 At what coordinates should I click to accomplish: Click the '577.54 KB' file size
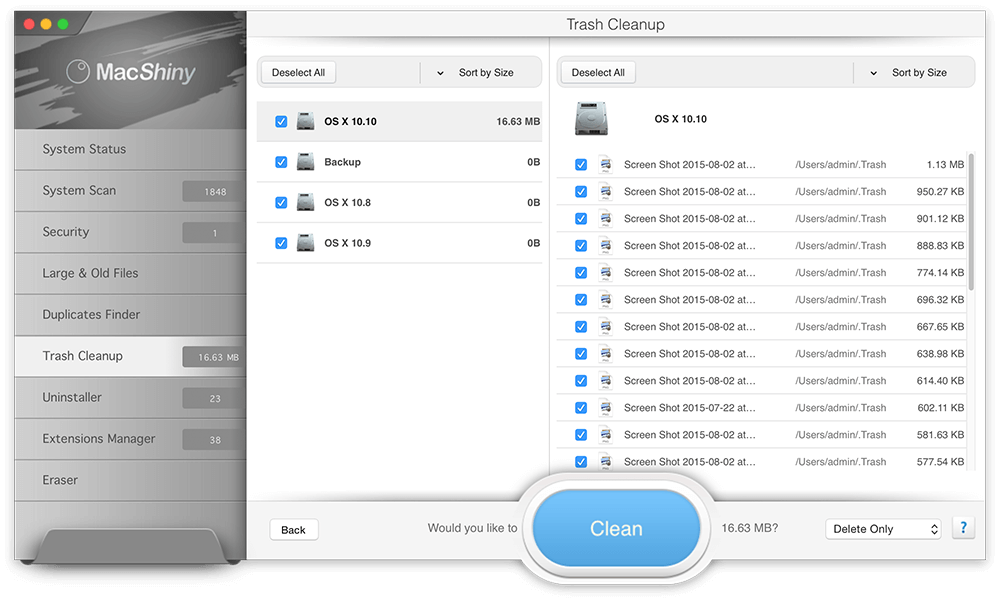(x=940, y=462)
